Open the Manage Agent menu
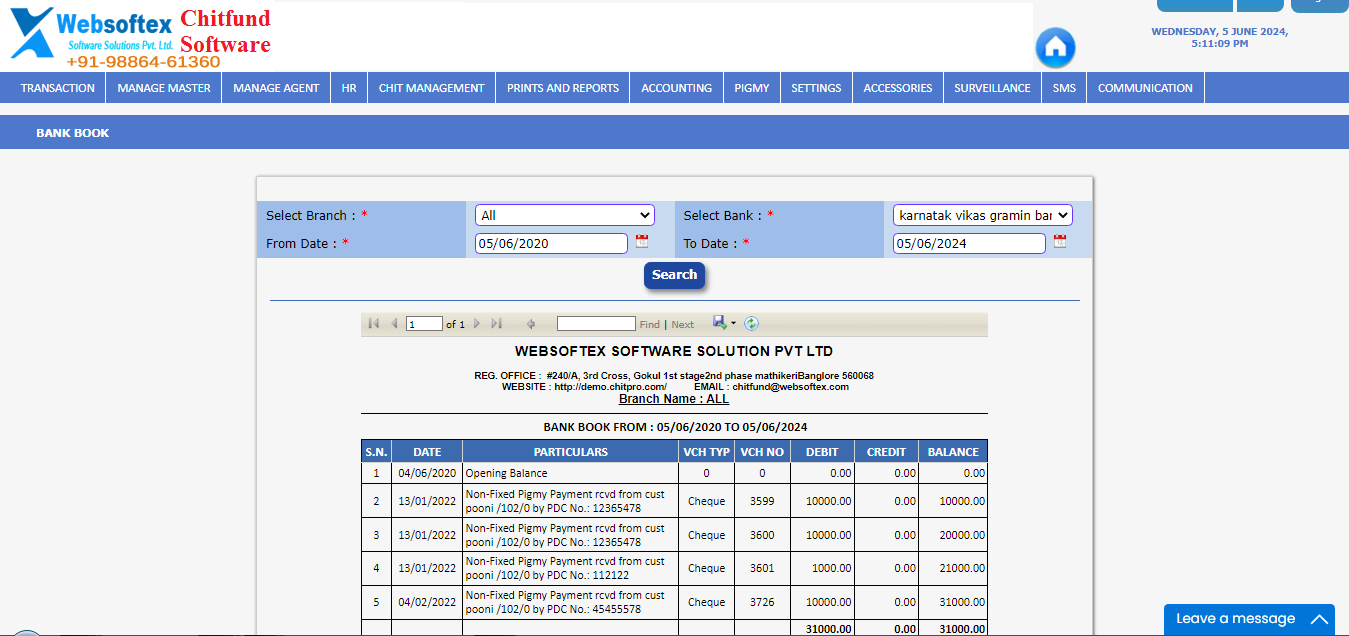This screenshot has width=1349, height=636. (x=276, y=88)
